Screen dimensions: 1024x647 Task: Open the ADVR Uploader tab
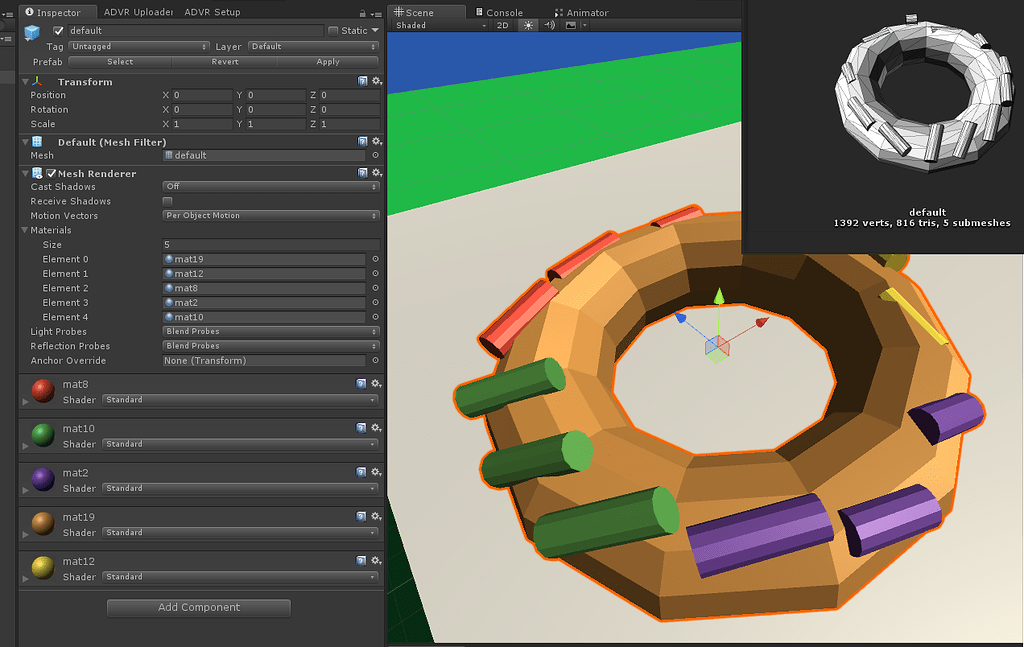[x=139, y=13]
